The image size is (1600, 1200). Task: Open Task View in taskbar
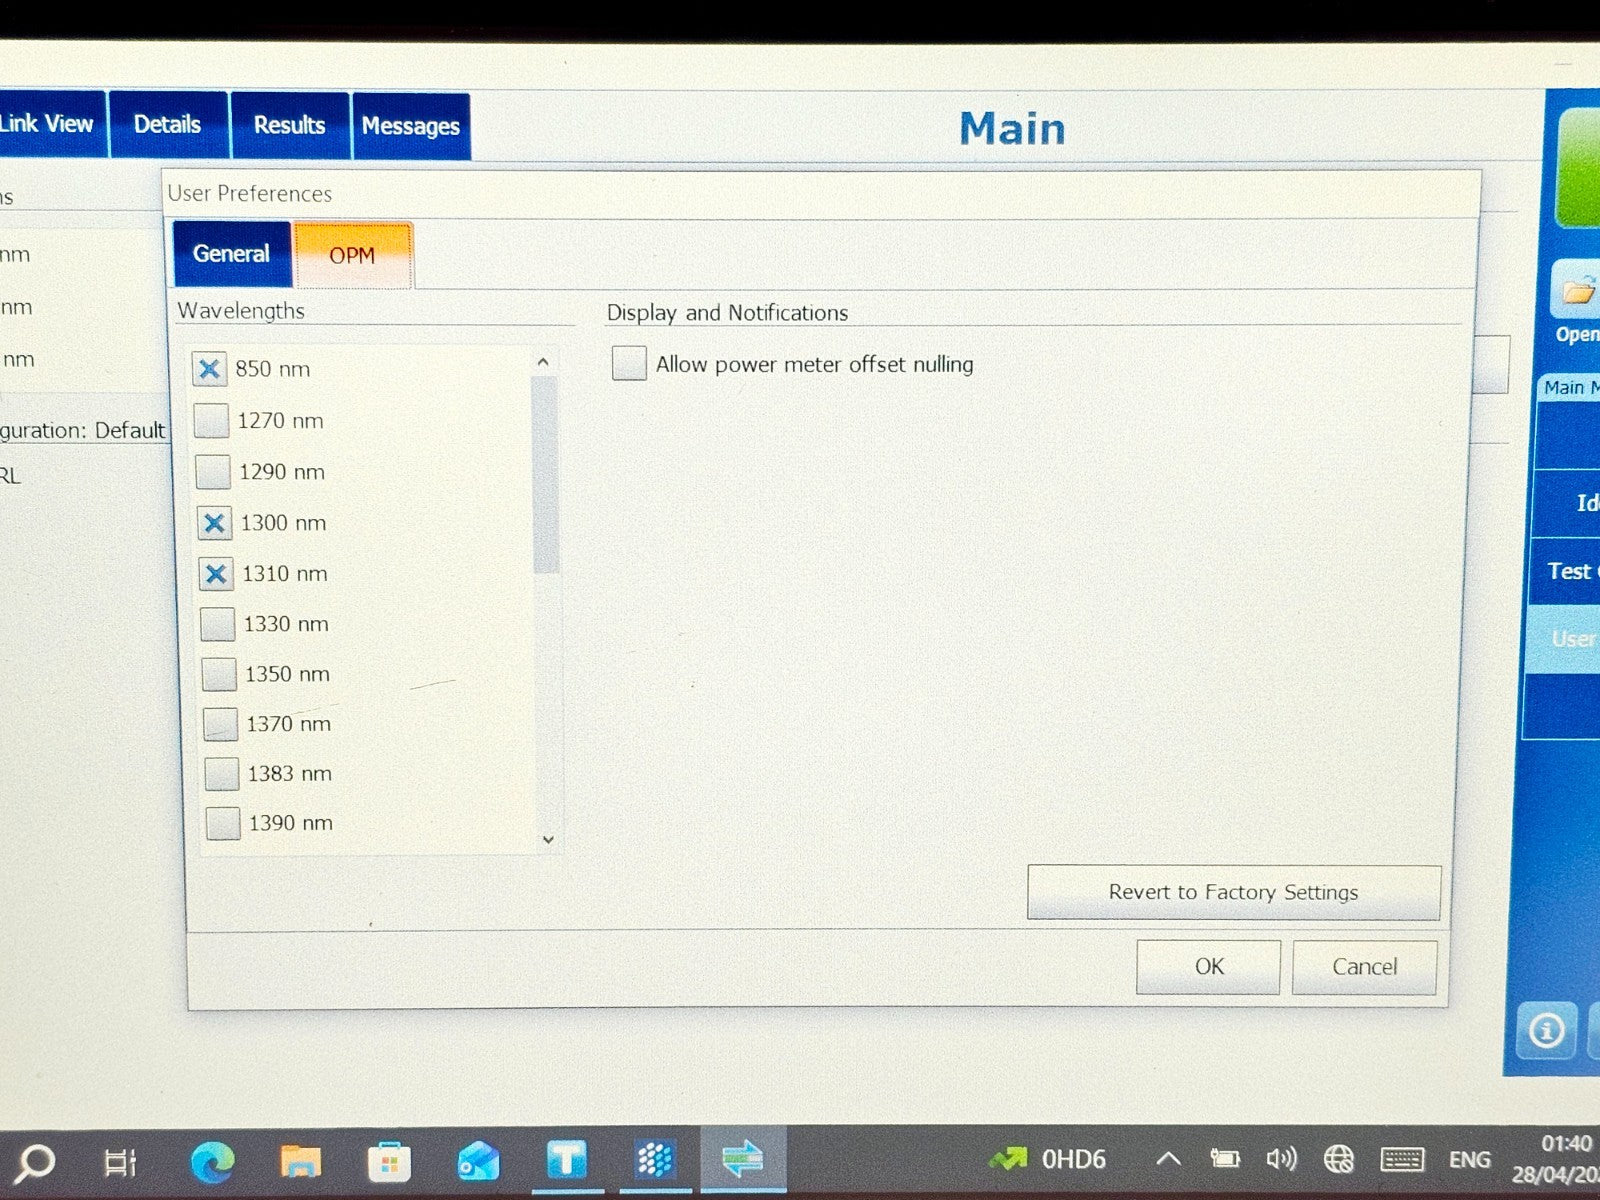point(120,1163)
